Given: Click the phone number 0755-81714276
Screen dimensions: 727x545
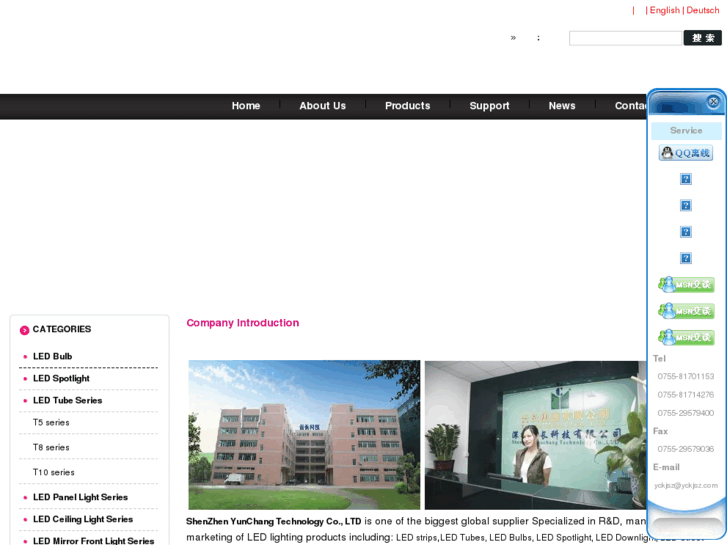Looking at the screenshot, I should [x=685, y=395].
